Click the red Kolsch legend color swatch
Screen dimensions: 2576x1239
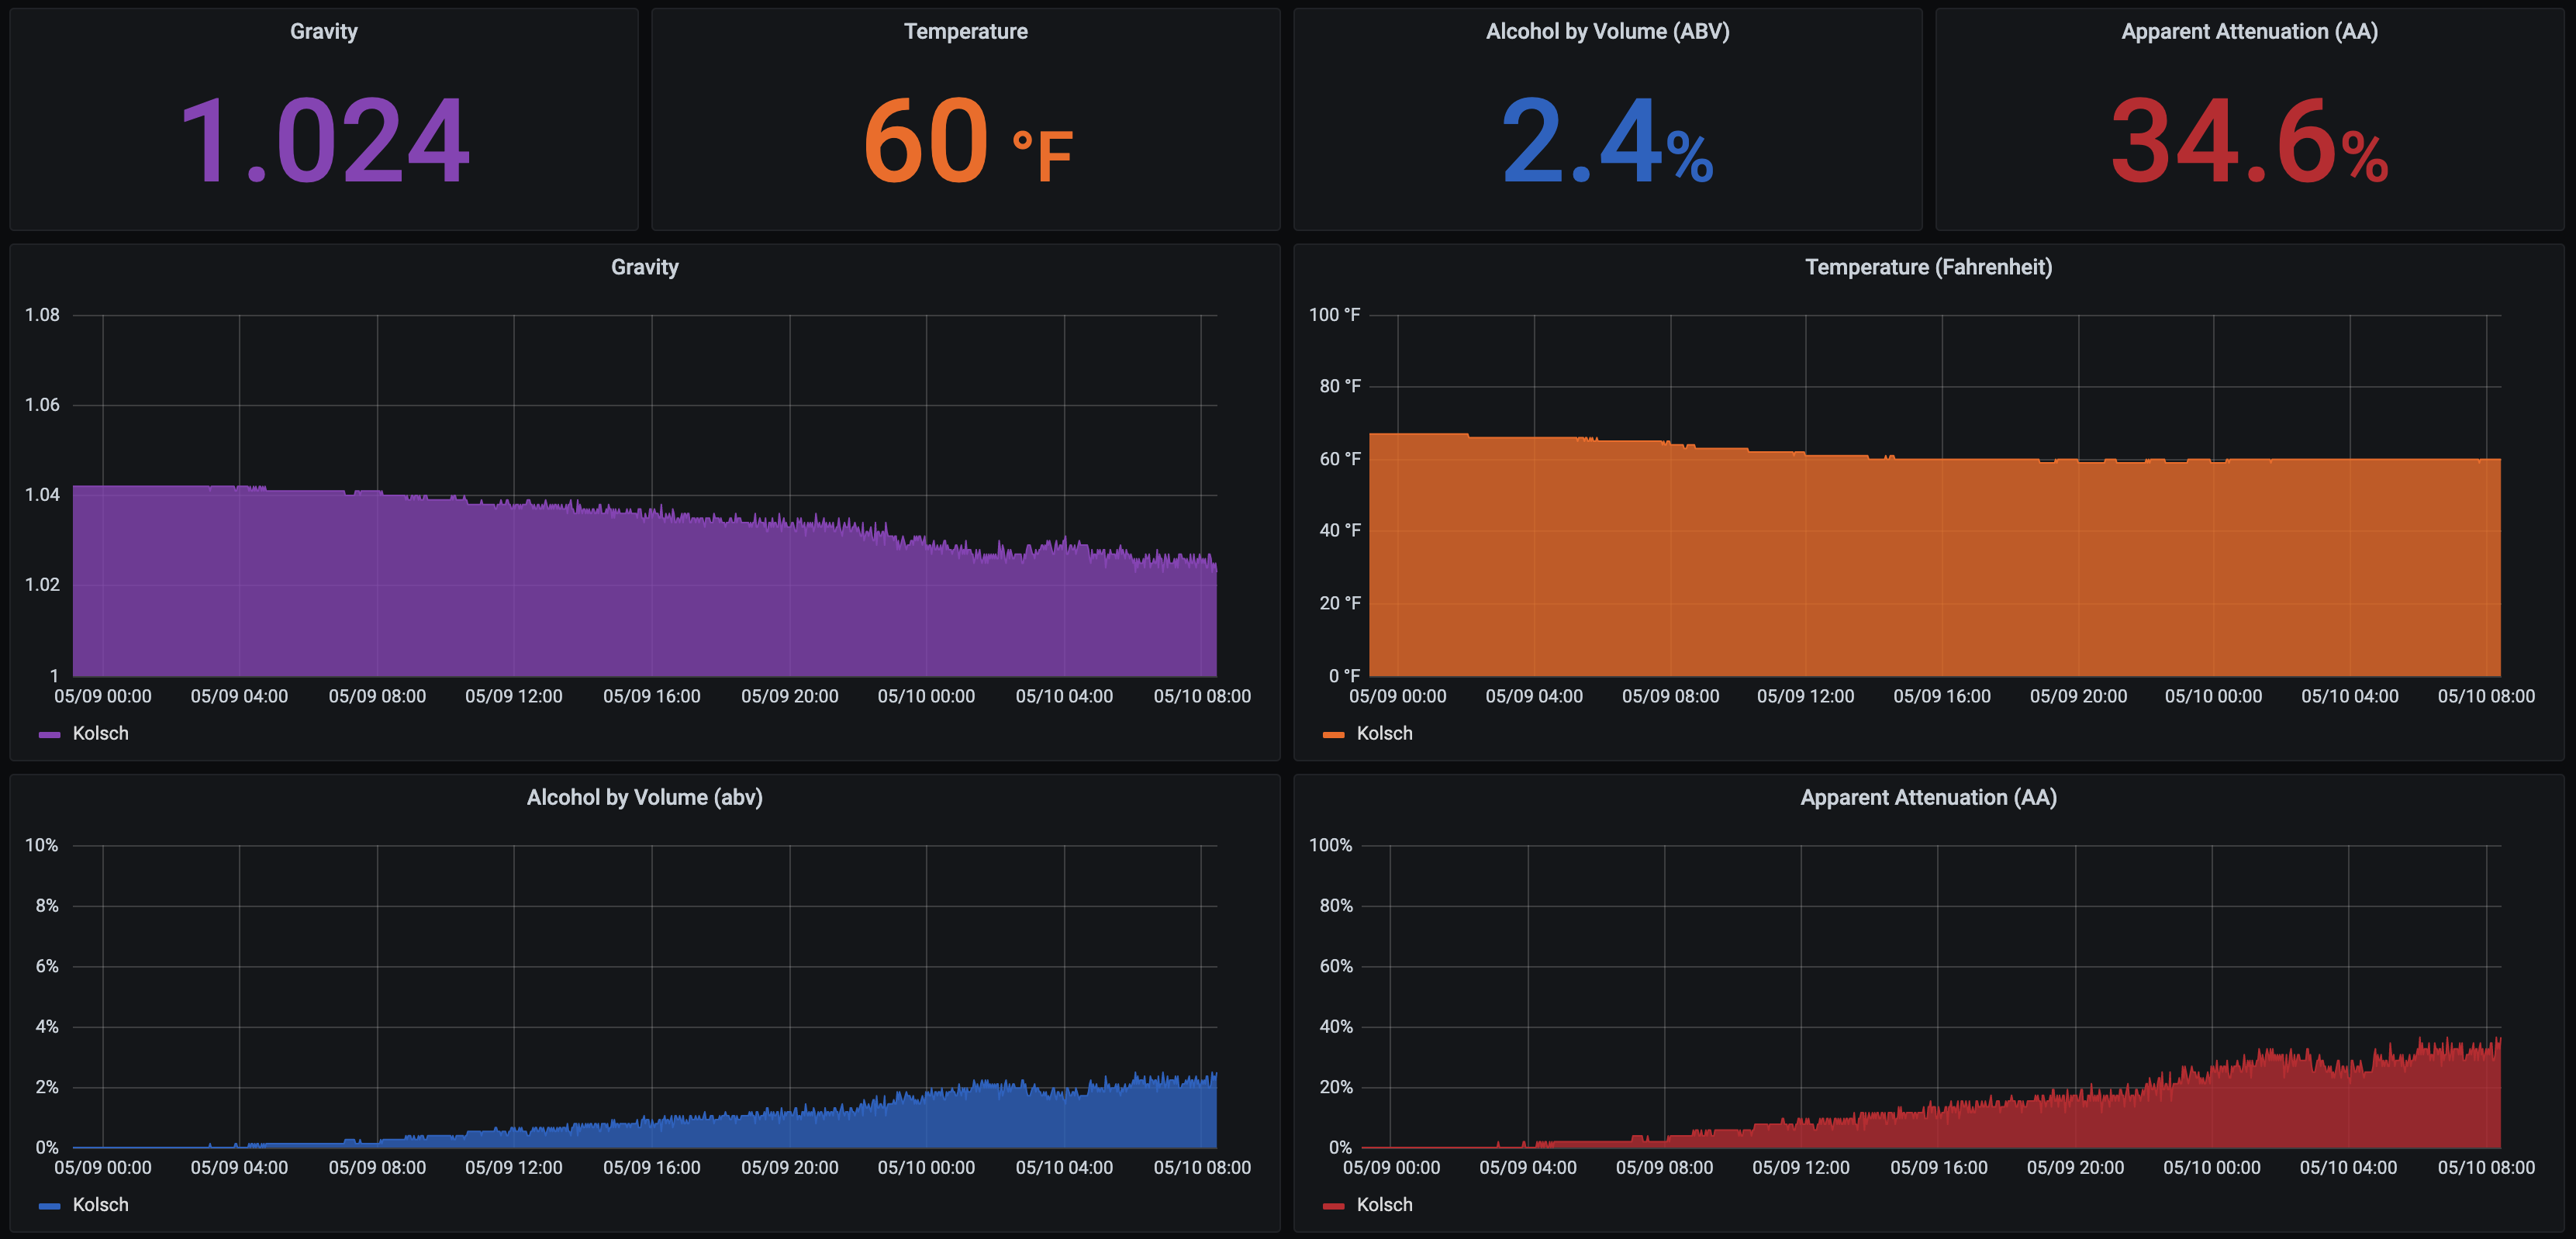click(1333, 1206)
